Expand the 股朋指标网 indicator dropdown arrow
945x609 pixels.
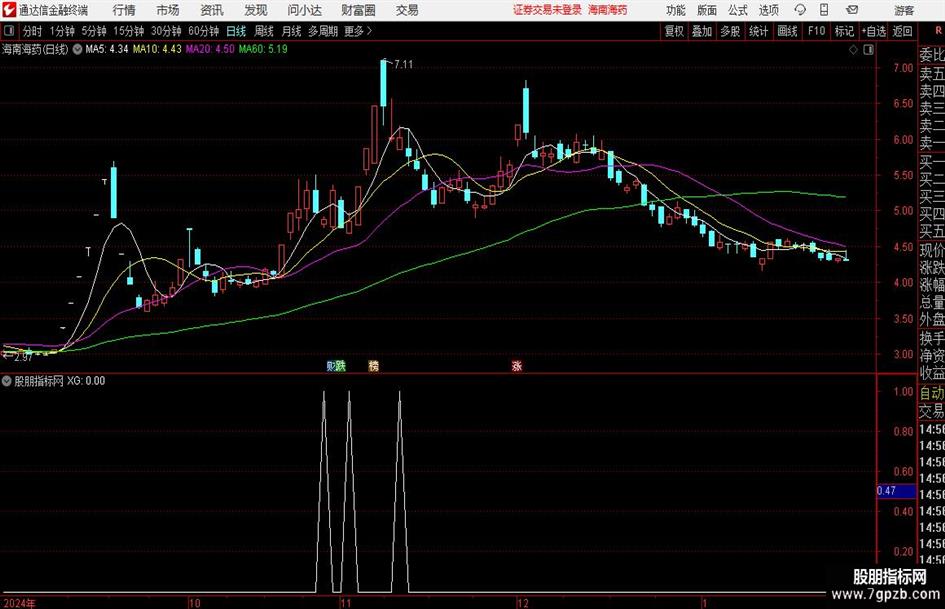(x=7, y=381)
